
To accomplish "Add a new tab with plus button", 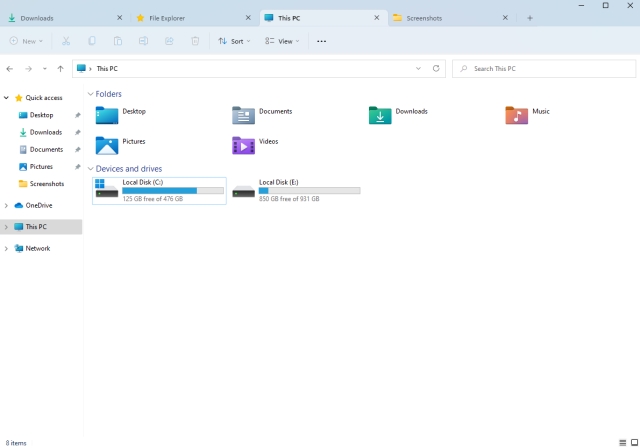I will [x=530, y=18].
